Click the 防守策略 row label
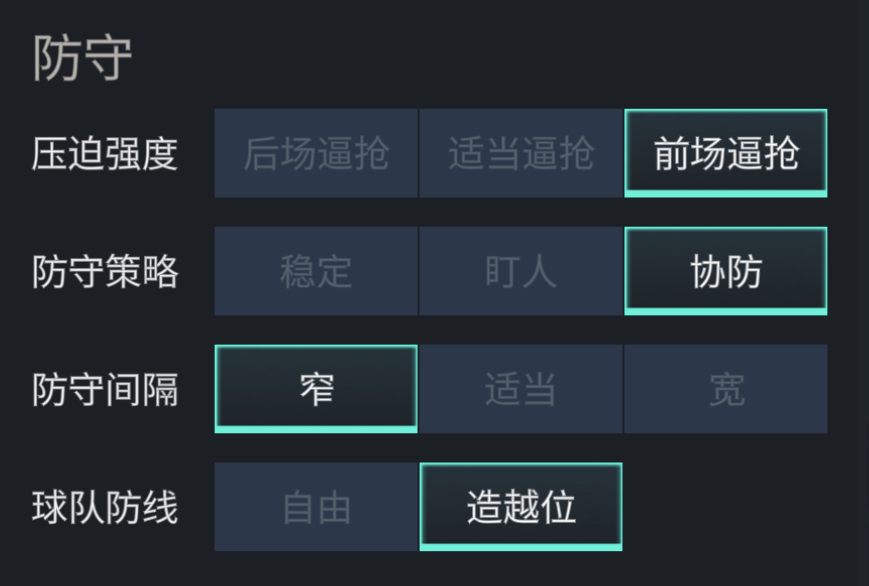The height and width of the screenshot is (586, 869). point(105,272)
